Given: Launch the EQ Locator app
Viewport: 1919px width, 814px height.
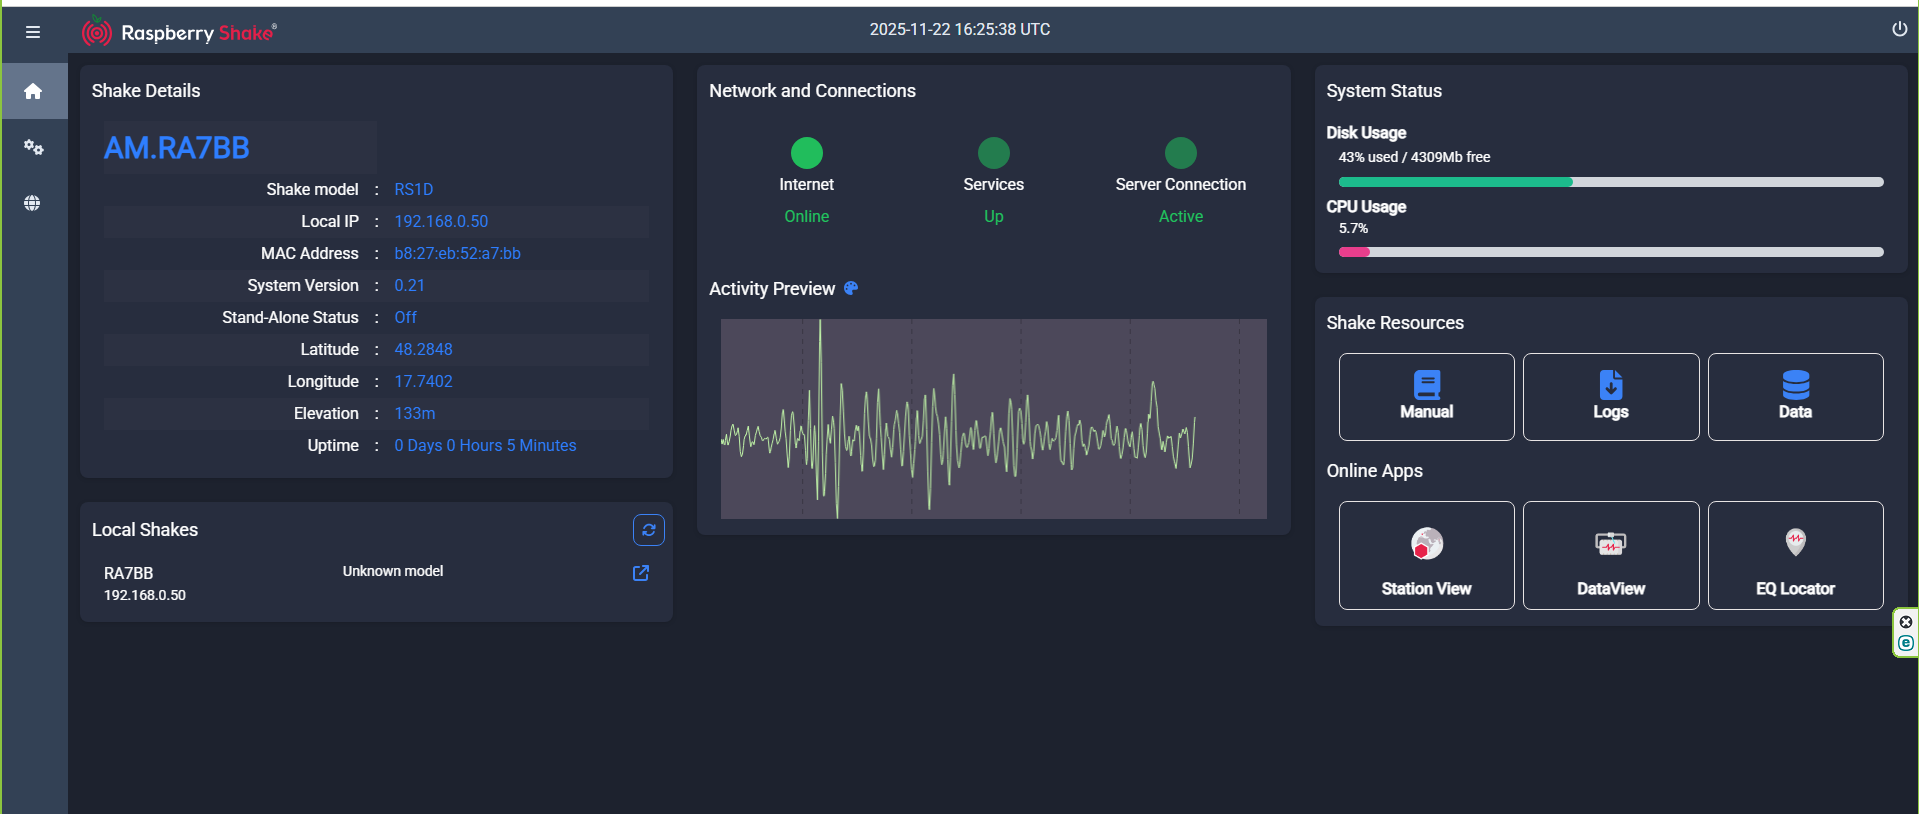Looking at the screenshot, I should point(1795,555).
